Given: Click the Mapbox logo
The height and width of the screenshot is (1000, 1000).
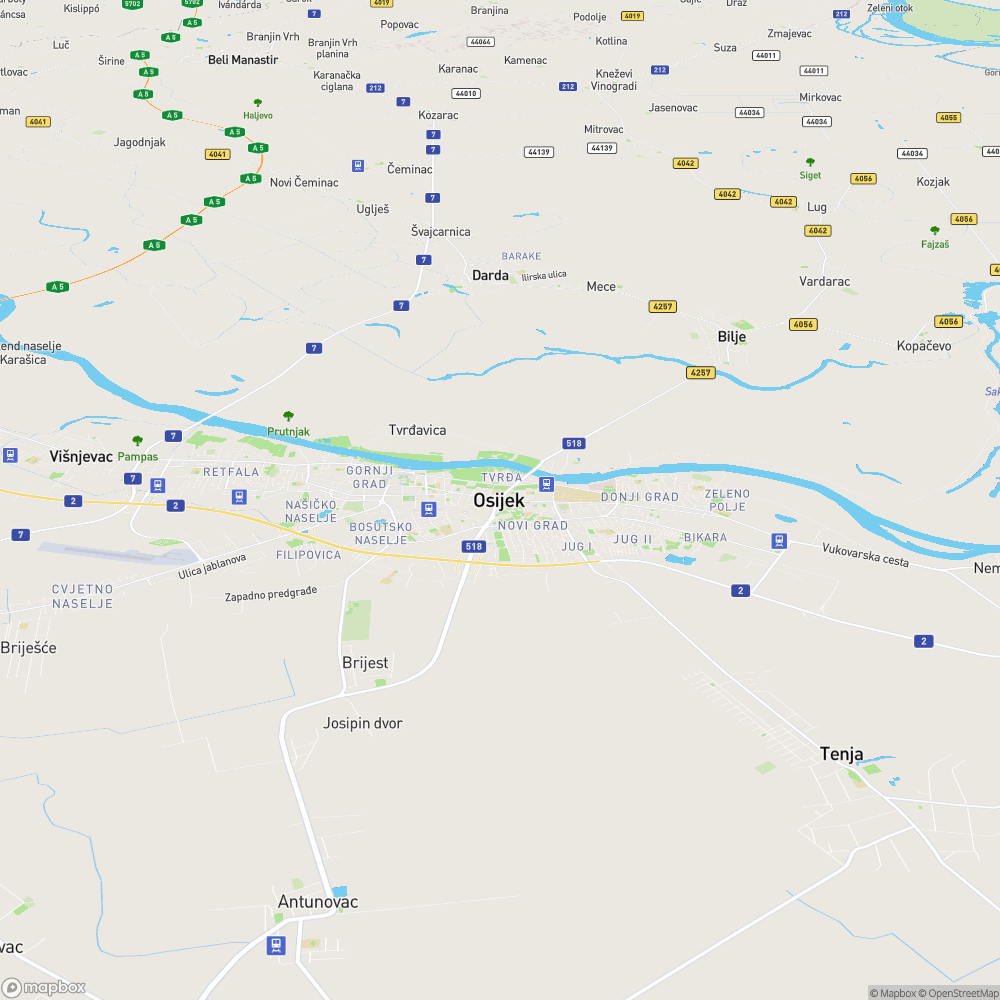Looking at the screenshot, I should tap(43, 988).
